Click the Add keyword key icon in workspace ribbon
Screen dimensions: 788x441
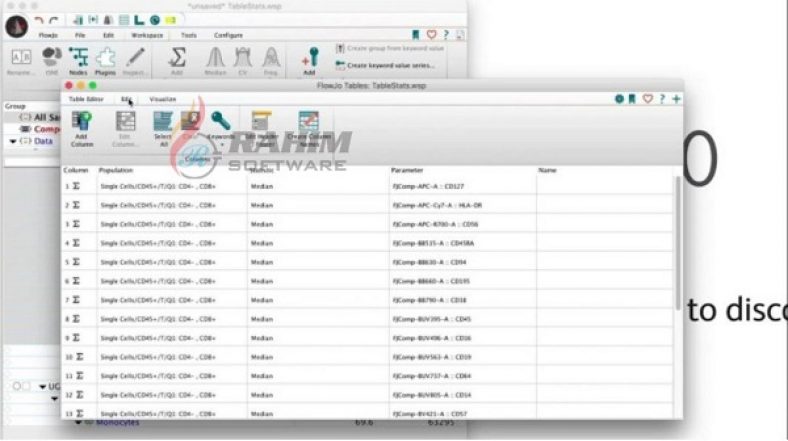point(310,61)
